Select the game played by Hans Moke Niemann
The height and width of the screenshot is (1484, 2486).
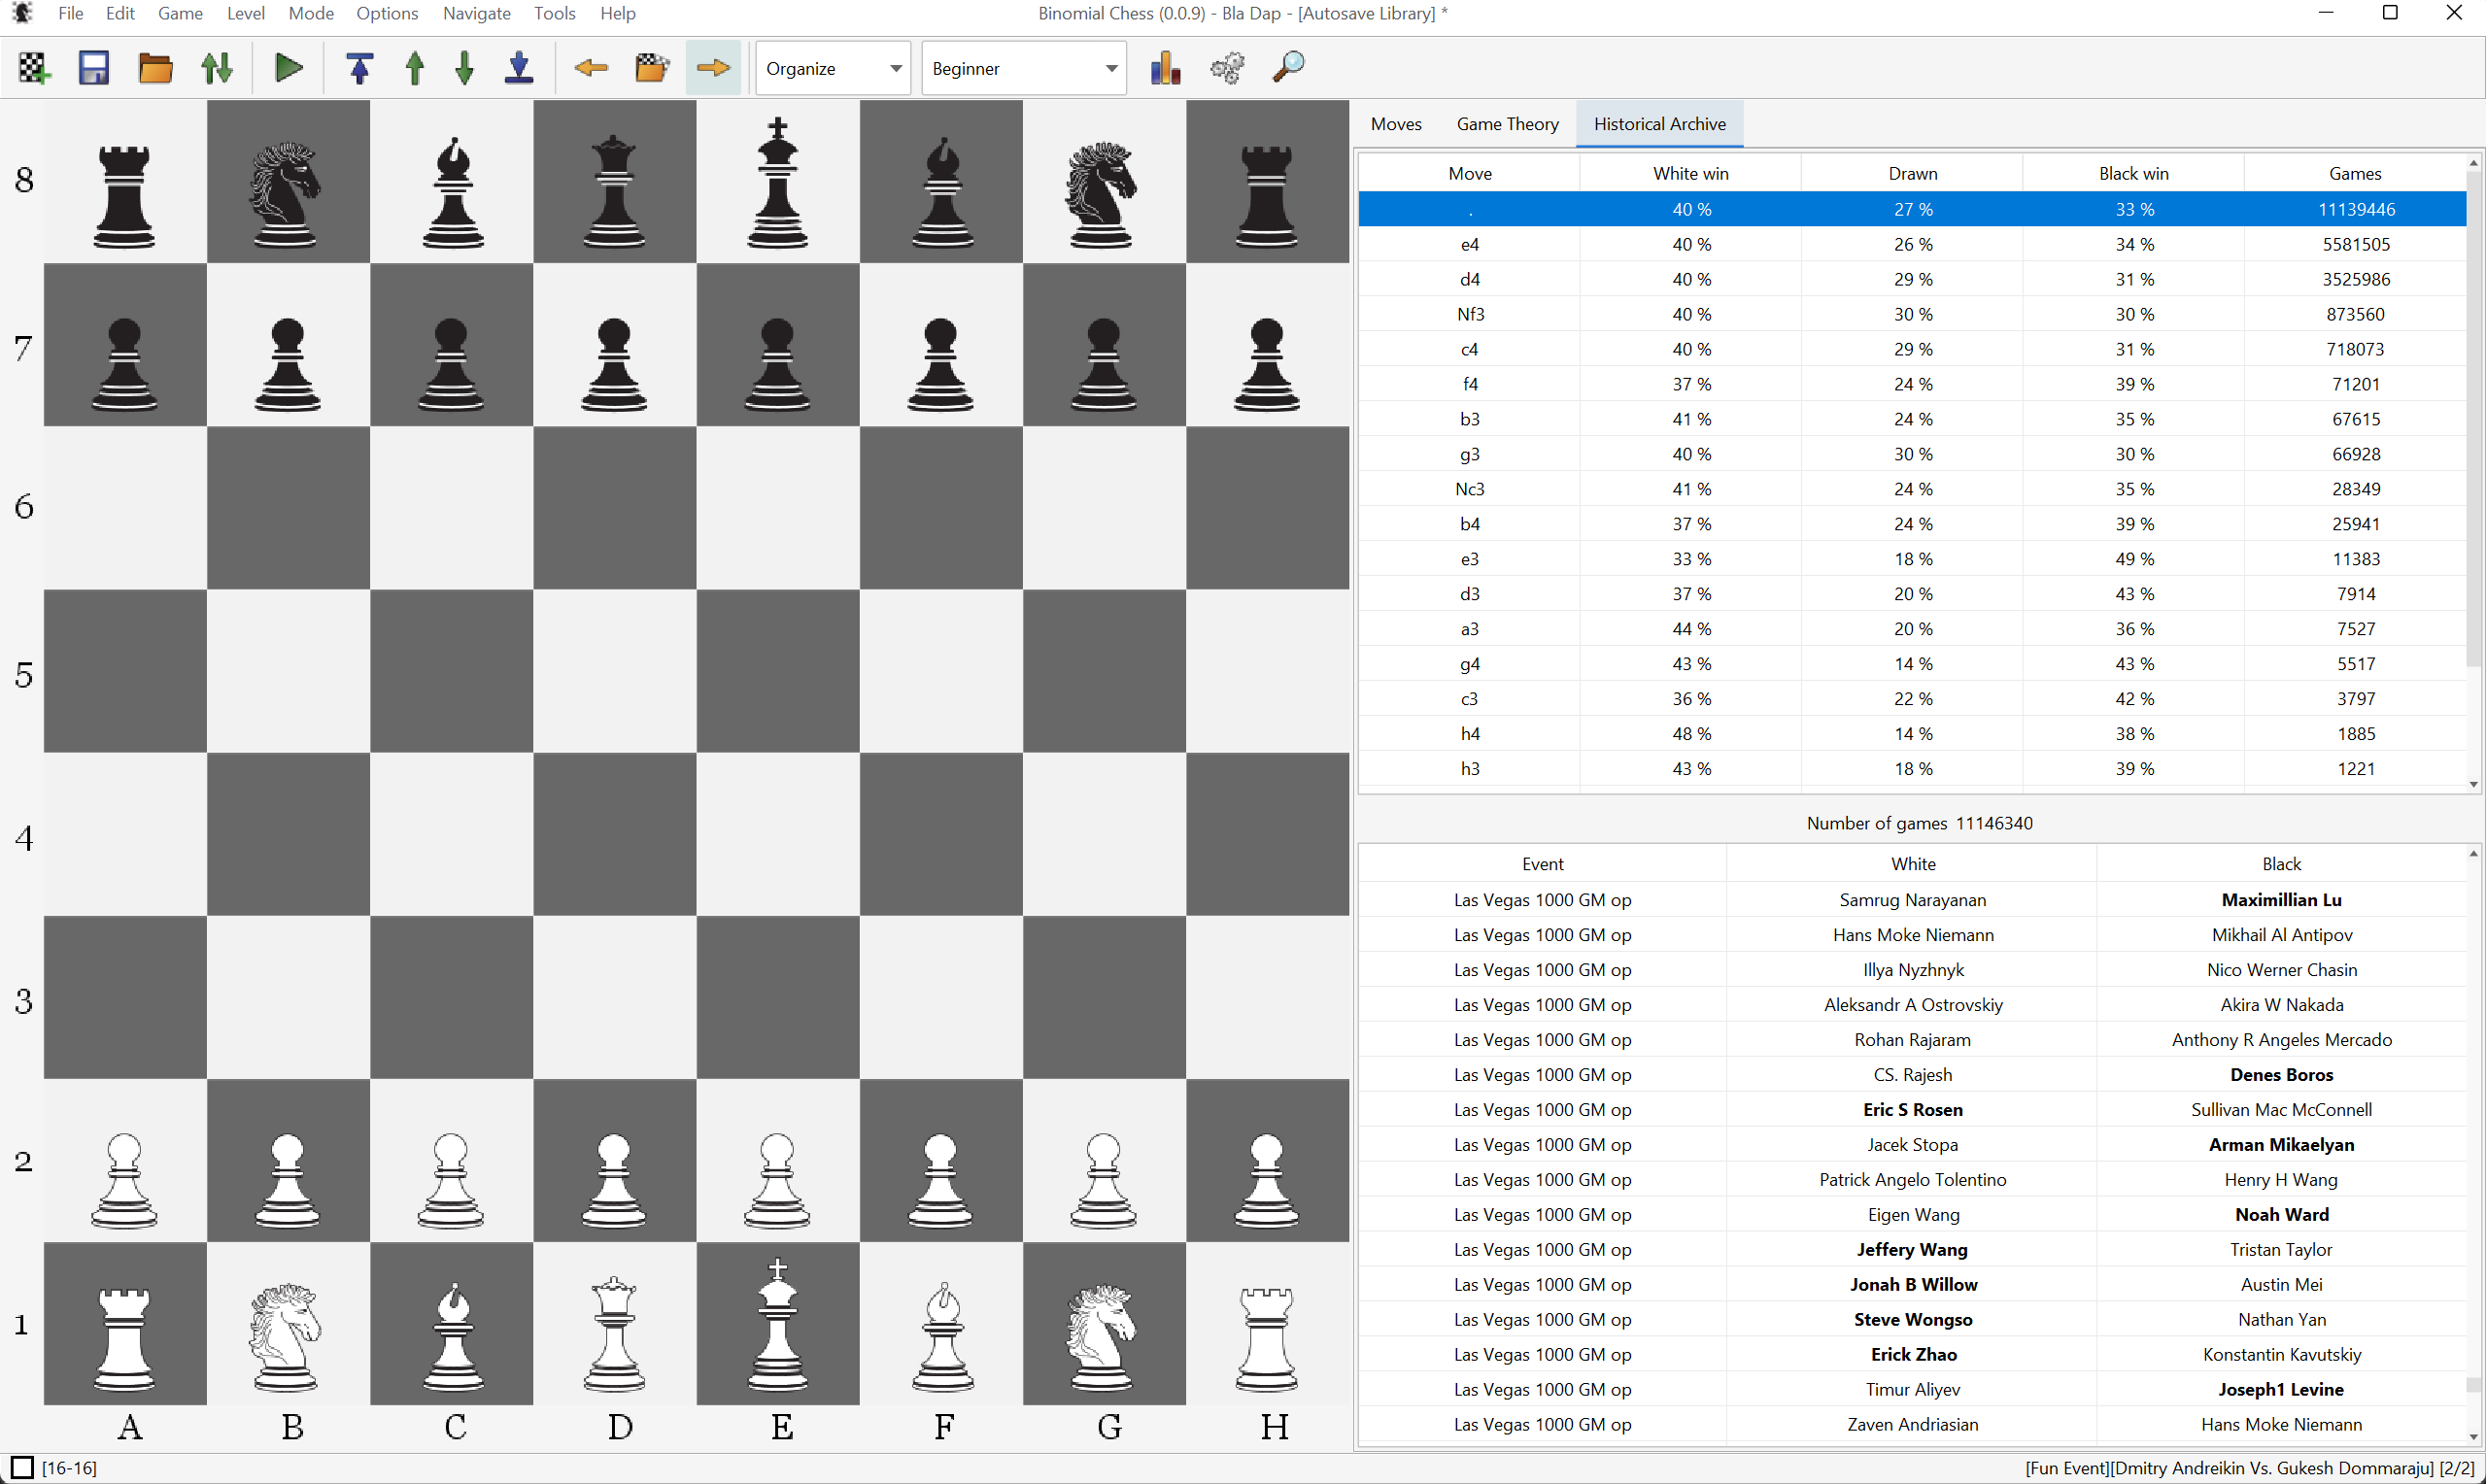click(x=1913, y=935)
